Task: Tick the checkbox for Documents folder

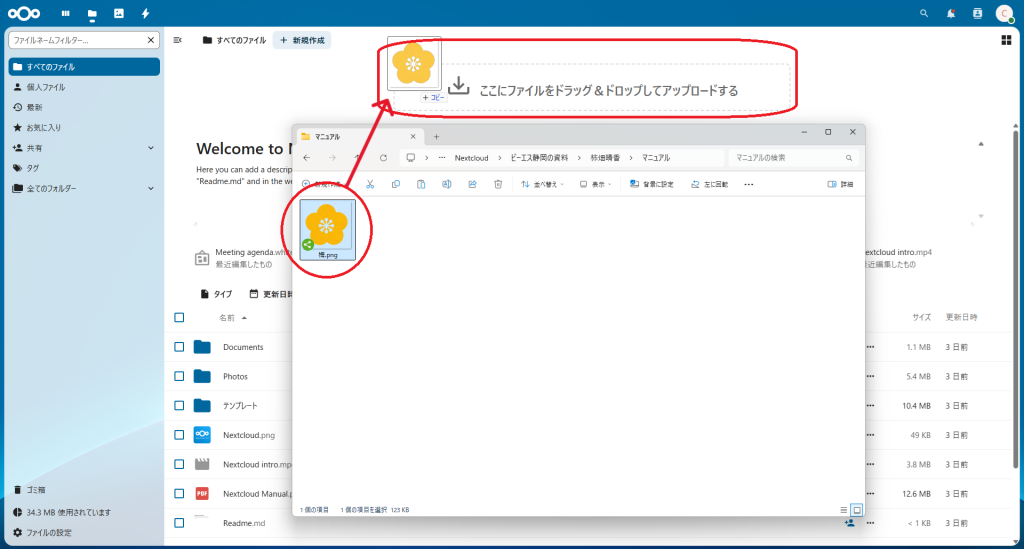Action: (x=179, y=347)
